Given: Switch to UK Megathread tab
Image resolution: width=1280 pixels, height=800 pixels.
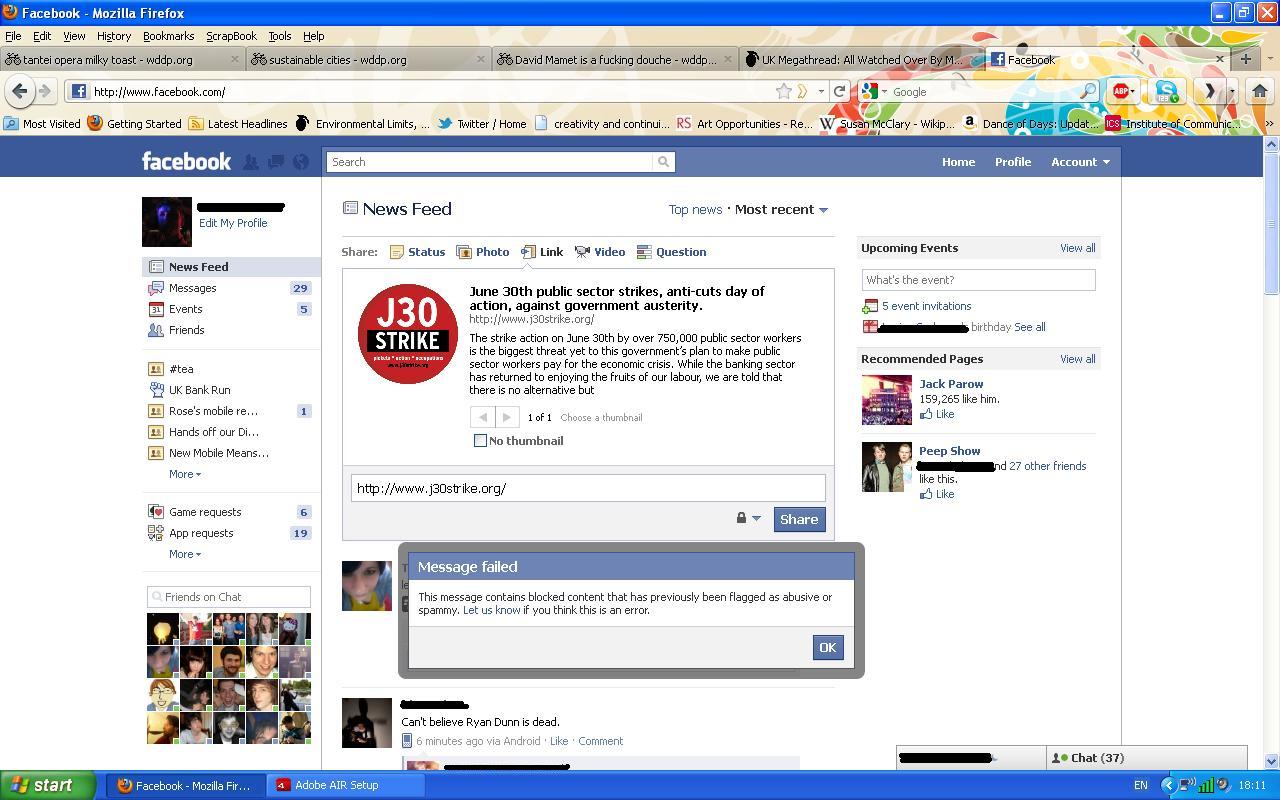Looking at the screenshot, I should (x=860, y=59).
